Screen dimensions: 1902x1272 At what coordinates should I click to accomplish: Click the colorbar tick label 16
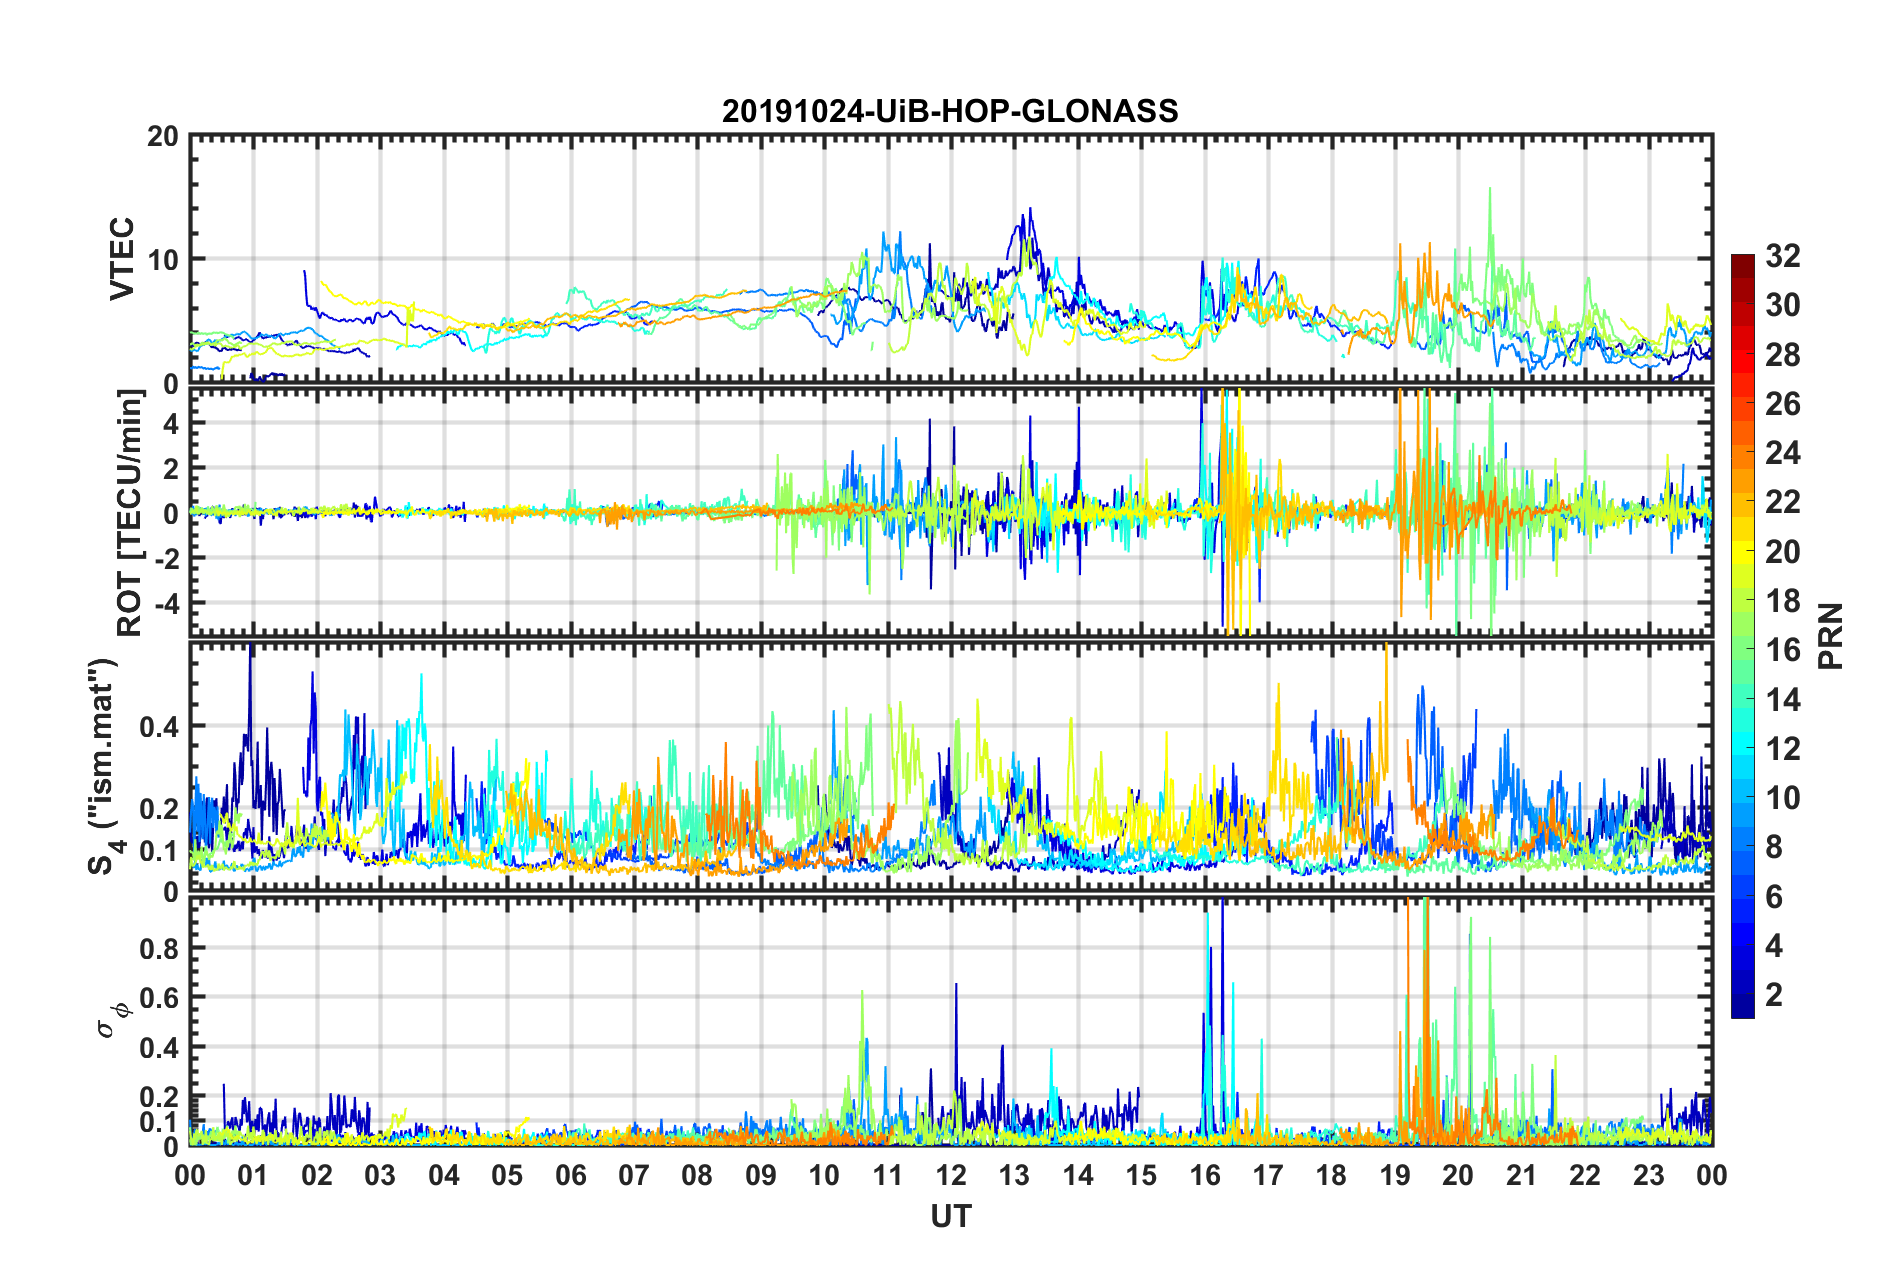(1782, 650)
